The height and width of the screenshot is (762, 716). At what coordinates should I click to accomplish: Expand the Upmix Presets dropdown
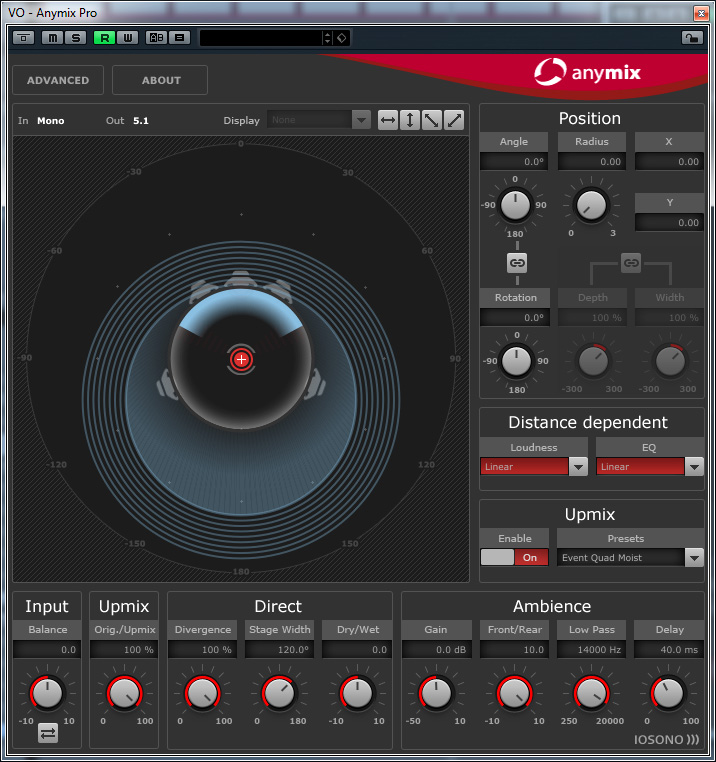pyautogui.click(x=694, y=558)
